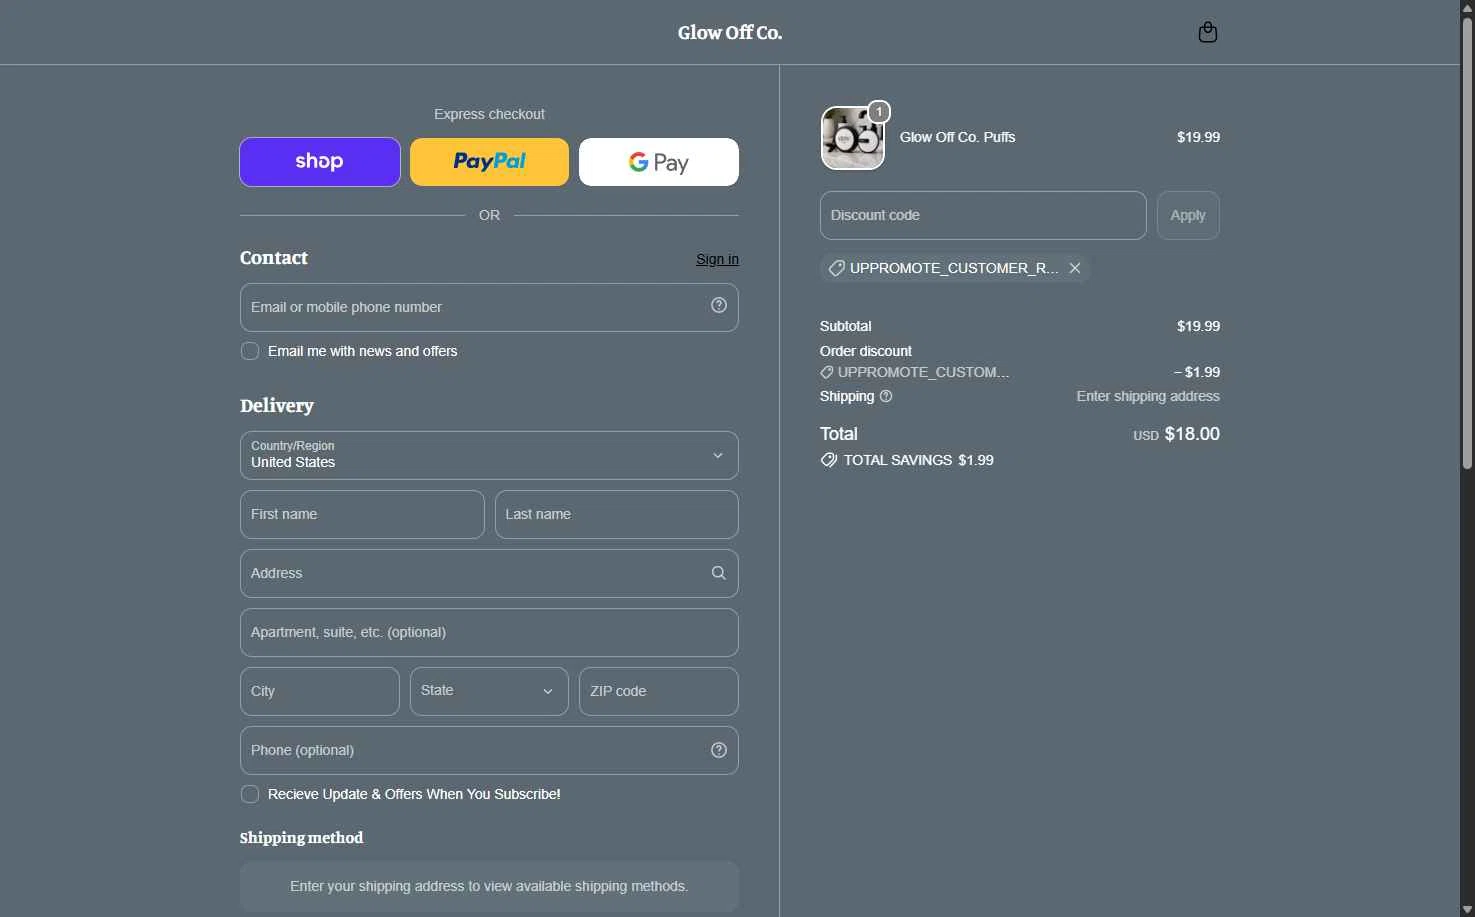The height and width of the screenshot is (917, 1475).
Task: Remove the UPPROMOTE_CUSTOMER discount code tag
Action: coord(1075,268)
